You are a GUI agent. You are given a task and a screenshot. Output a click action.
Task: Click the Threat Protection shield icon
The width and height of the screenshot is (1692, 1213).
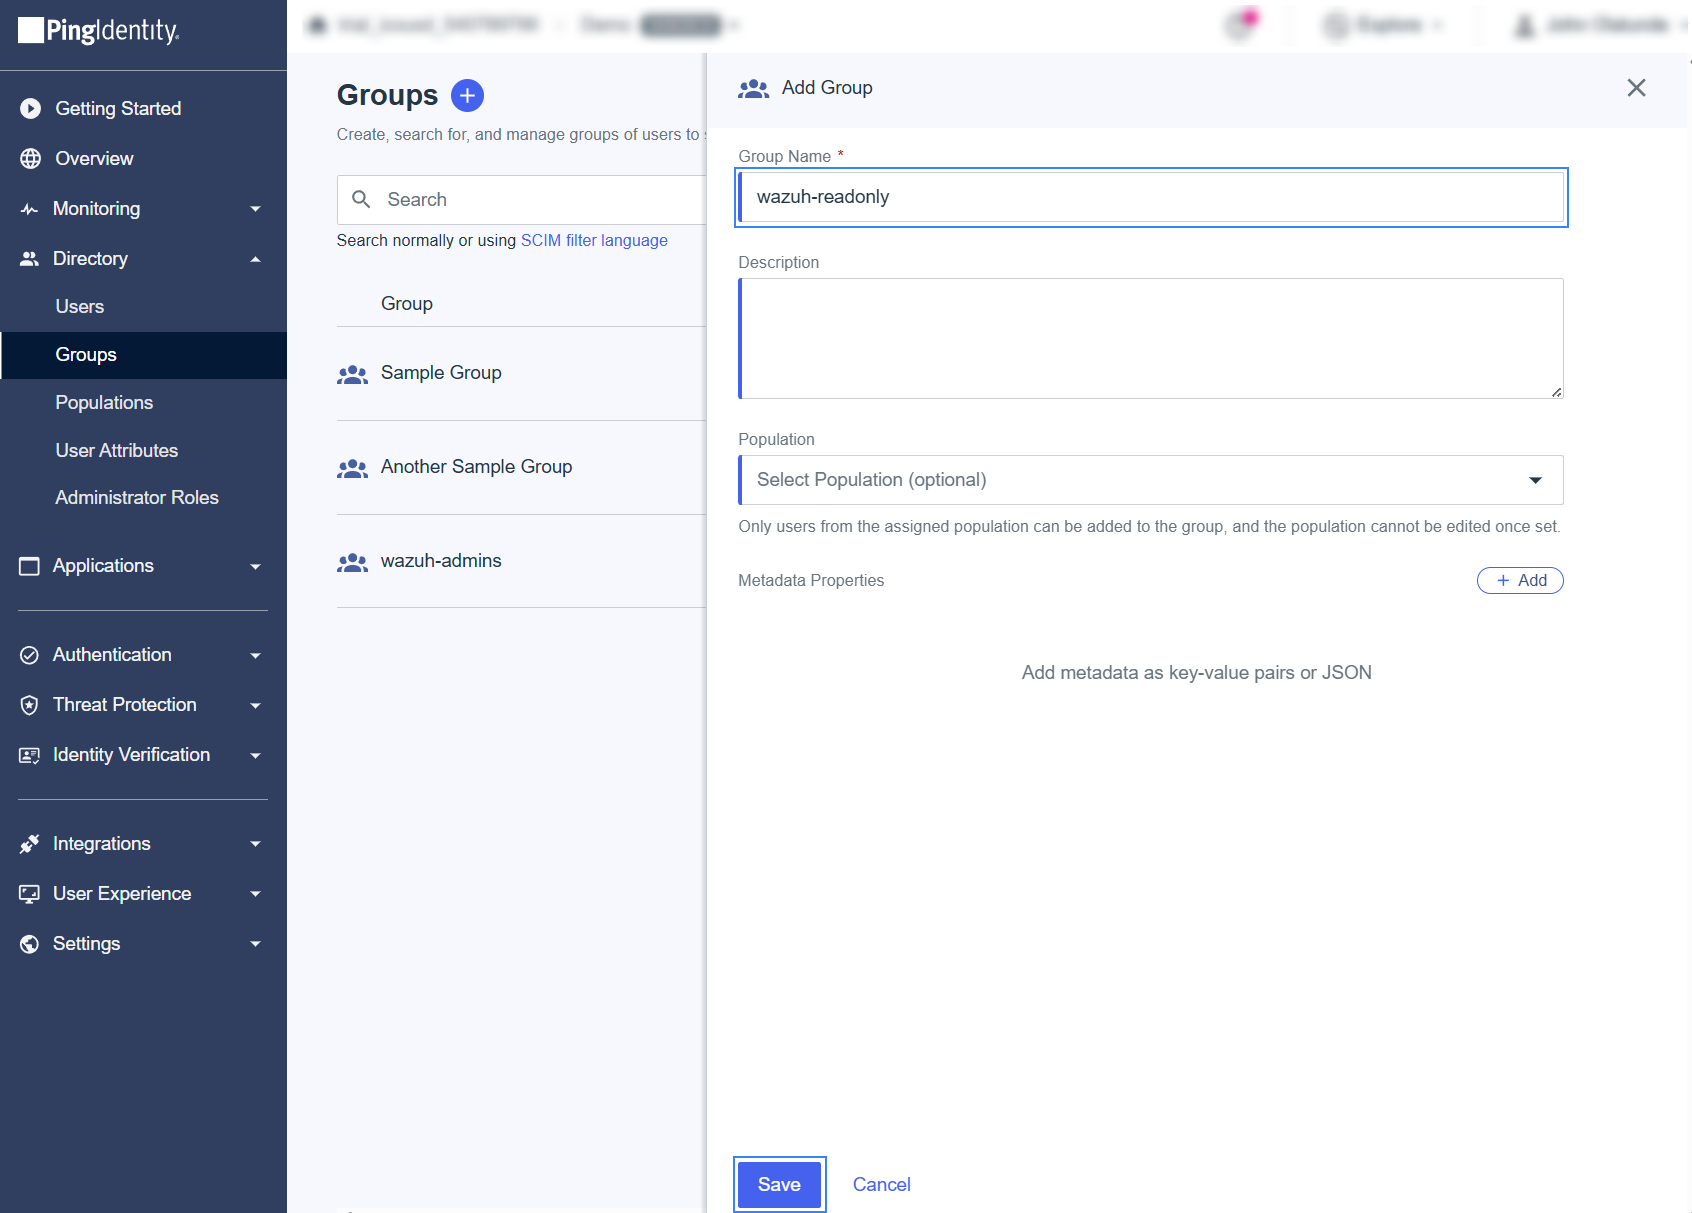point(30,705)
